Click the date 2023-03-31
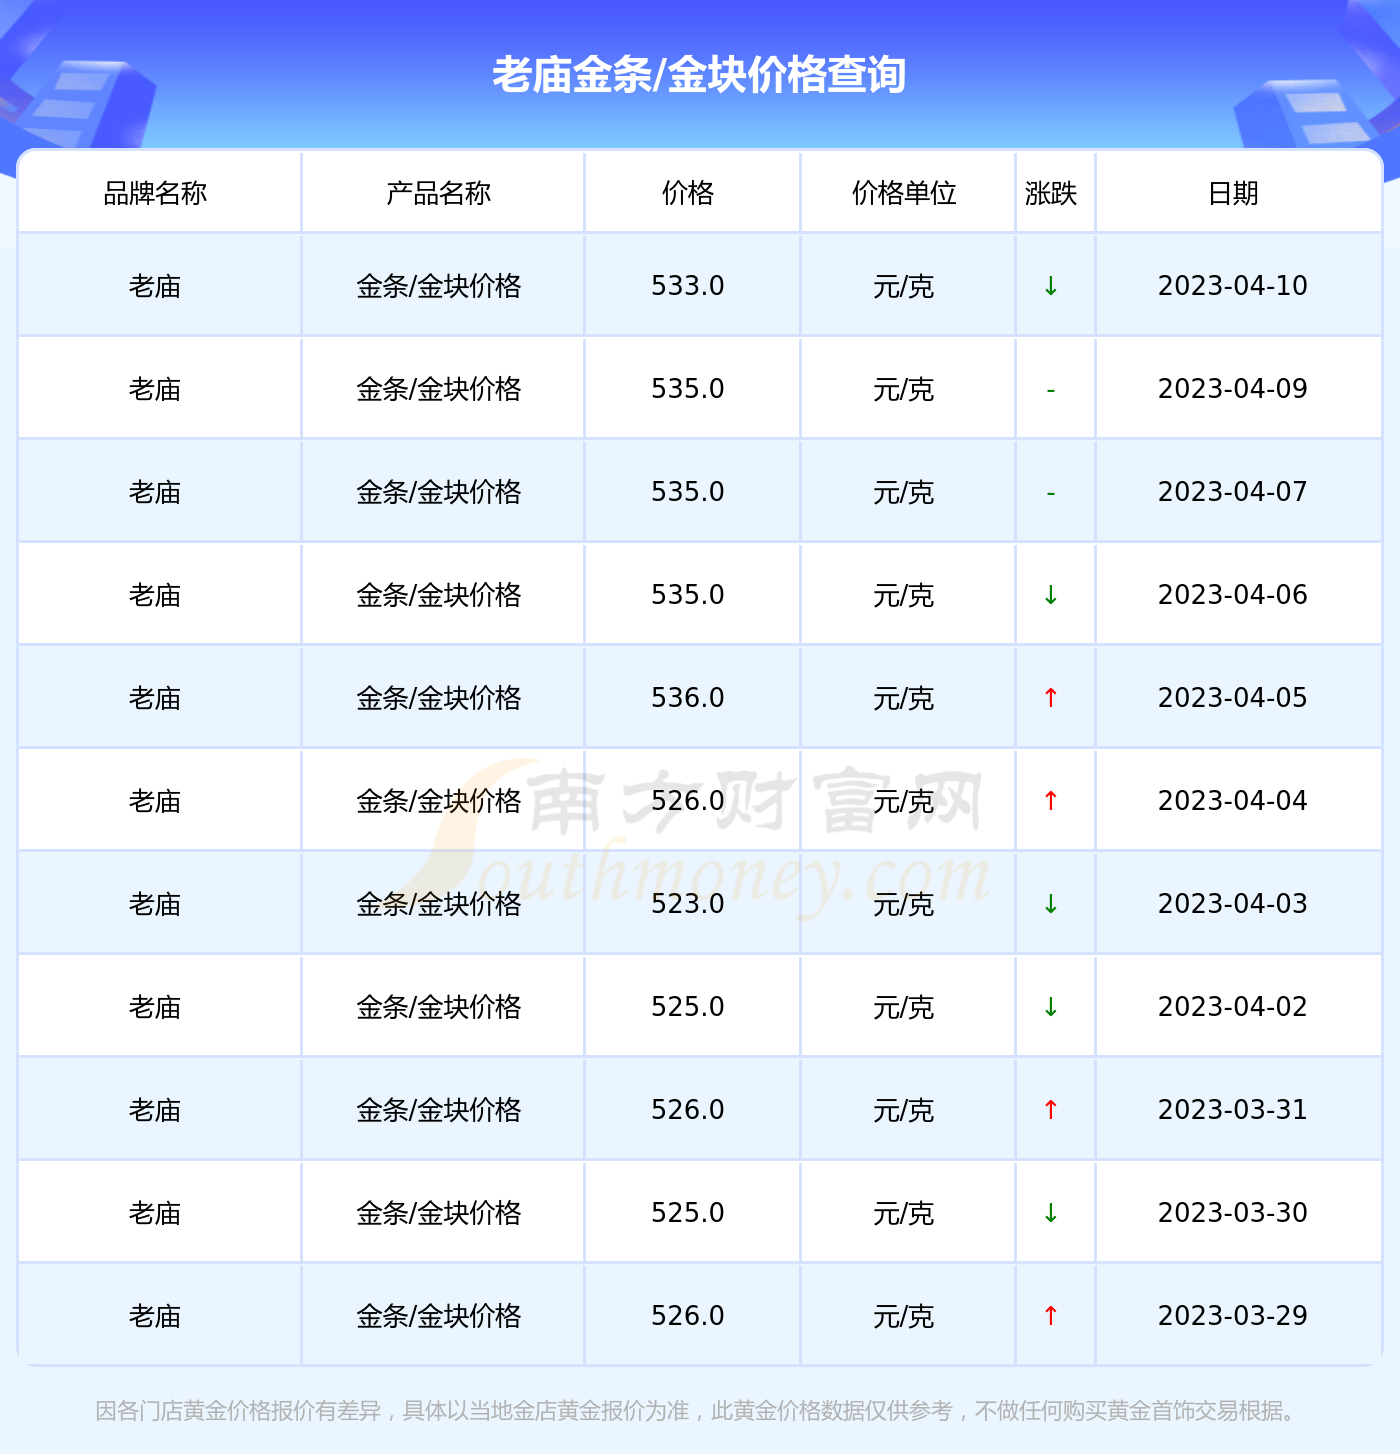 click(x=1233, y=1110)
